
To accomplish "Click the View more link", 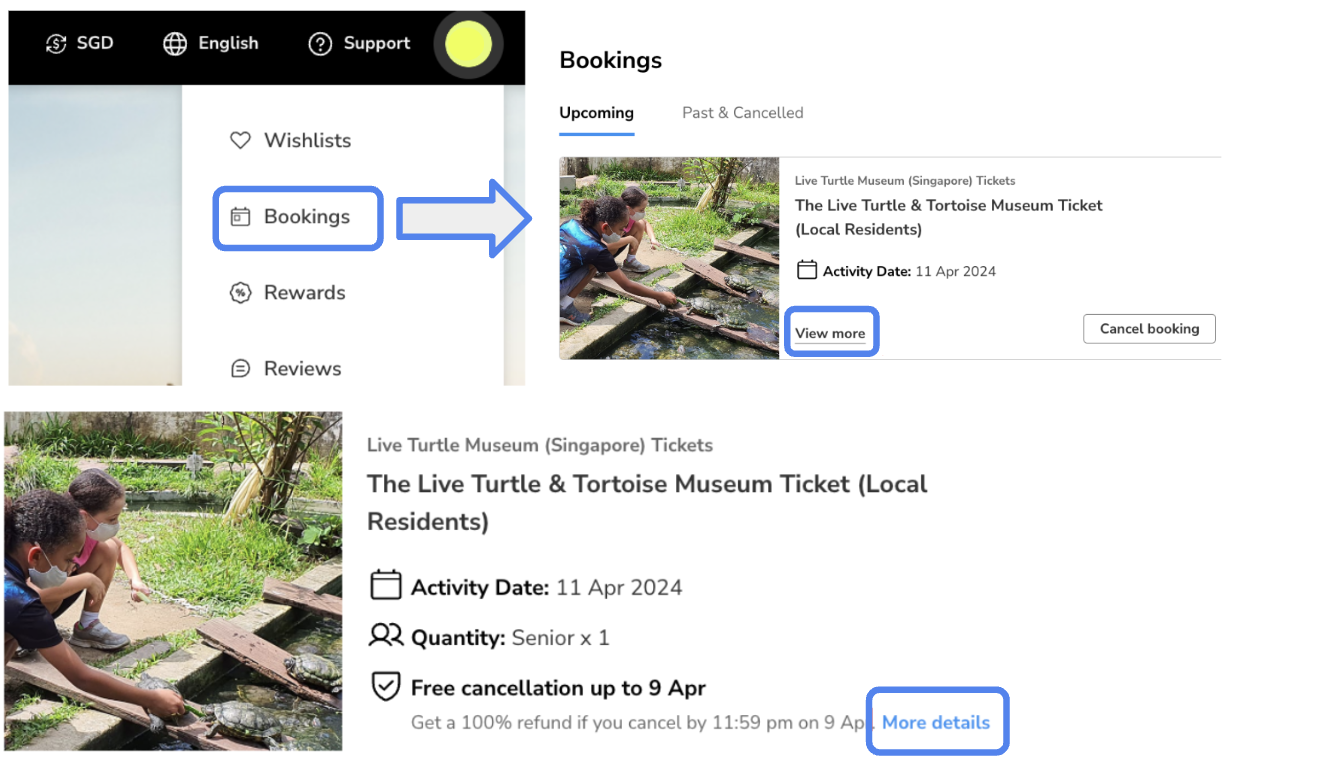I will click(830, 334).
